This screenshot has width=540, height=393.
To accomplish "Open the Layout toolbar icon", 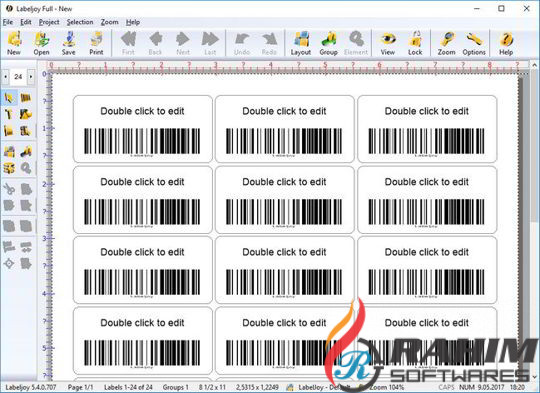I will point(301,43).
